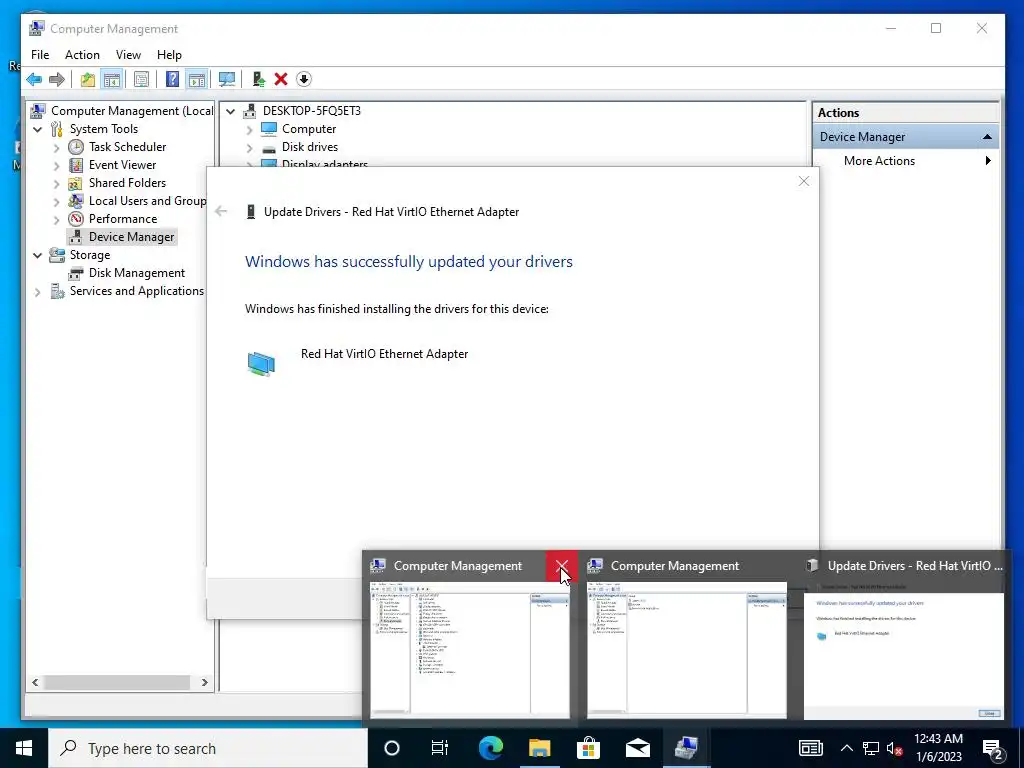Toggle Show/Hide Action Pane toolbar icon
This screenshot has width=1024, height=768.
click(197, 80)
